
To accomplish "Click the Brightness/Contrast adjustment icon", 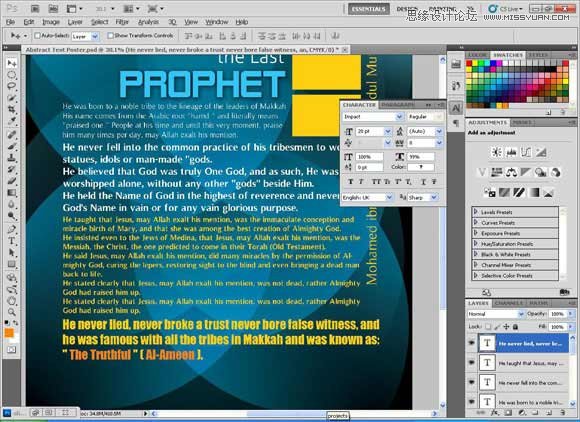I will point(496,152).
